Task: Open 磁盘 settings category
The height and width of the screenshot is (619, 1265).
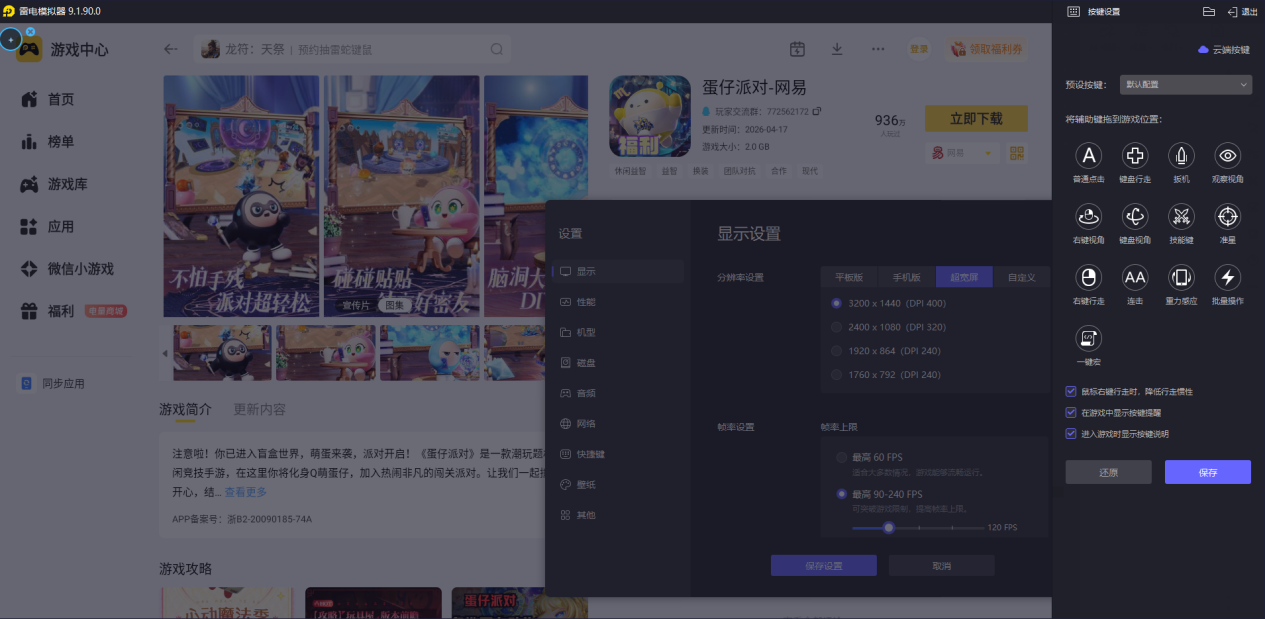Action: 618,363
